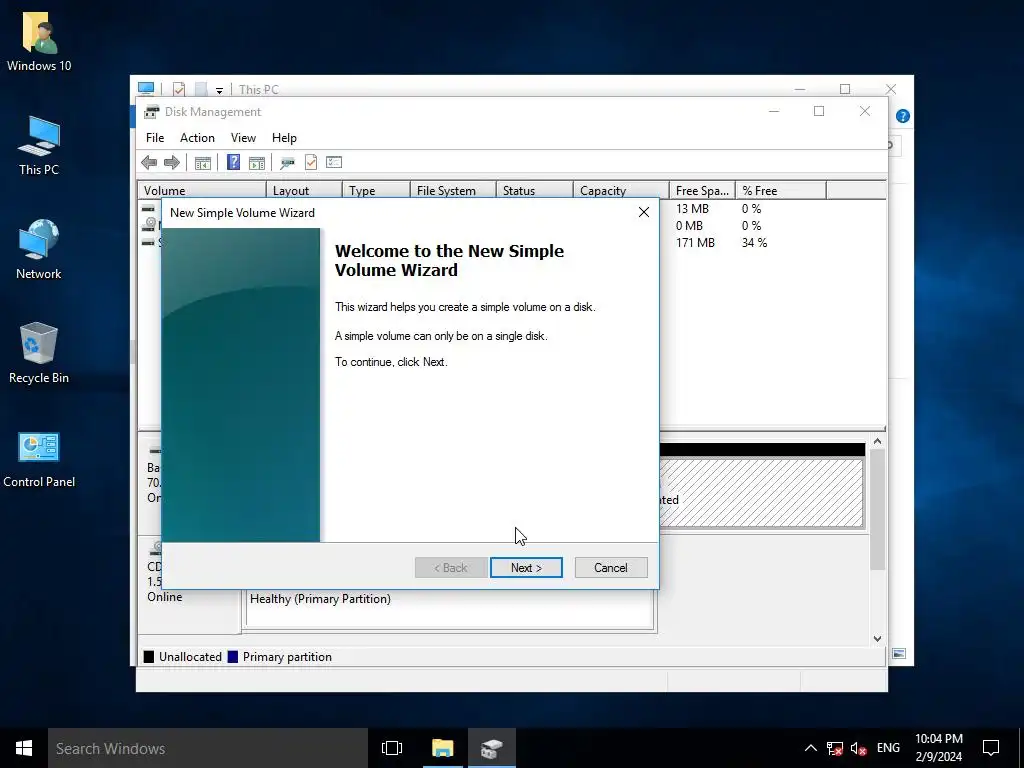Sort by the Type column header
This screenshot has width=1024, height=768.
coord(376,191)
